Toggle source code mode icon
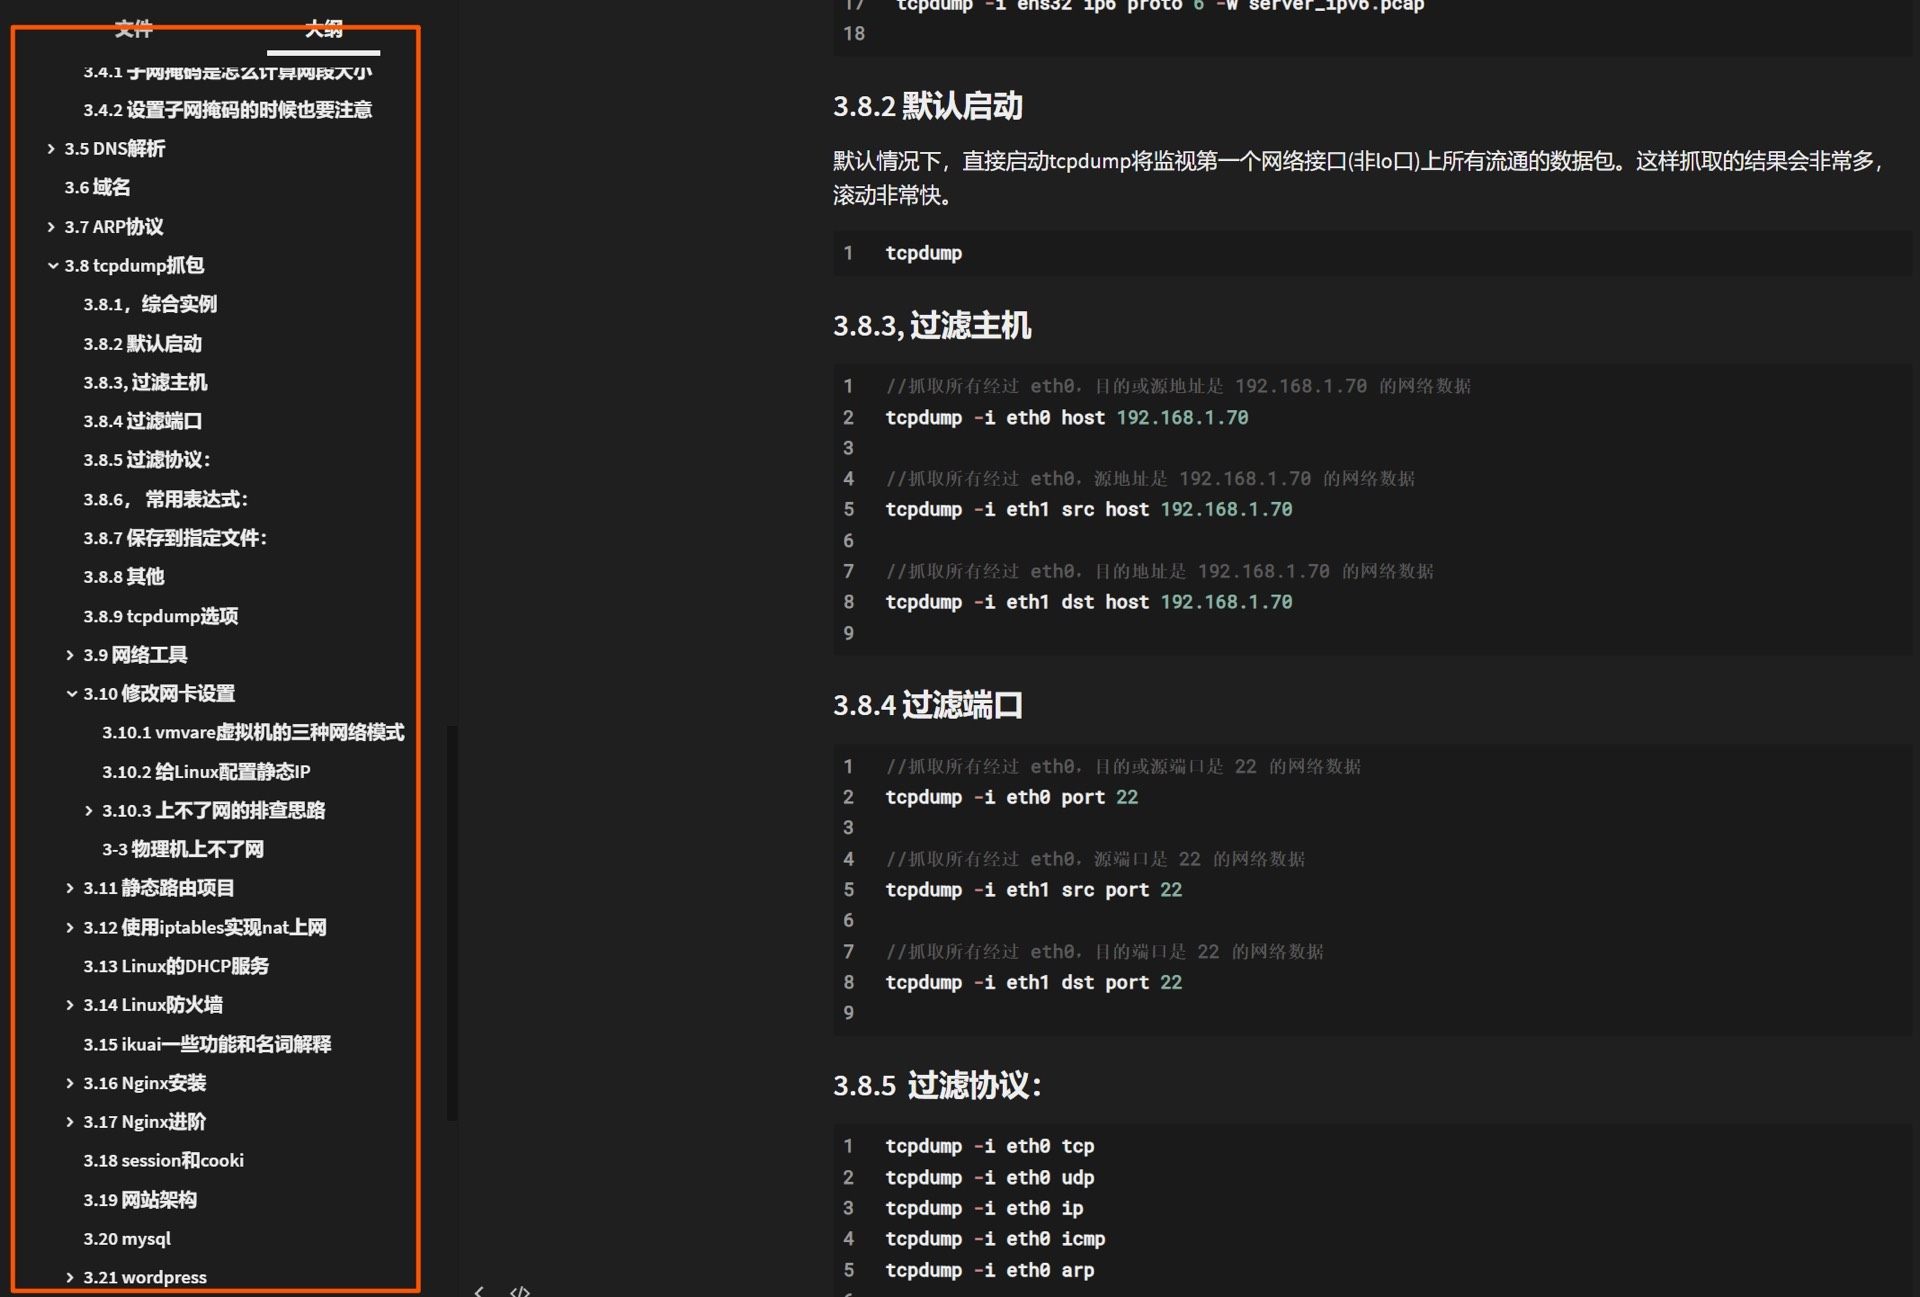Image resolution: width=1920 pixels, height=1297 pixels. (519, 1291)
